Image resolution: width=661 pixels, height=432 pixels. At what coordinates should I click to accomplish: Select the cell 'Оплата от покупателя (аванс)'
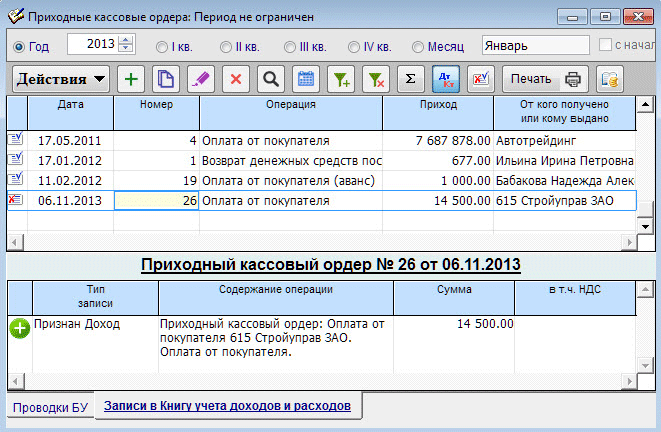click(x=291, y=180)
